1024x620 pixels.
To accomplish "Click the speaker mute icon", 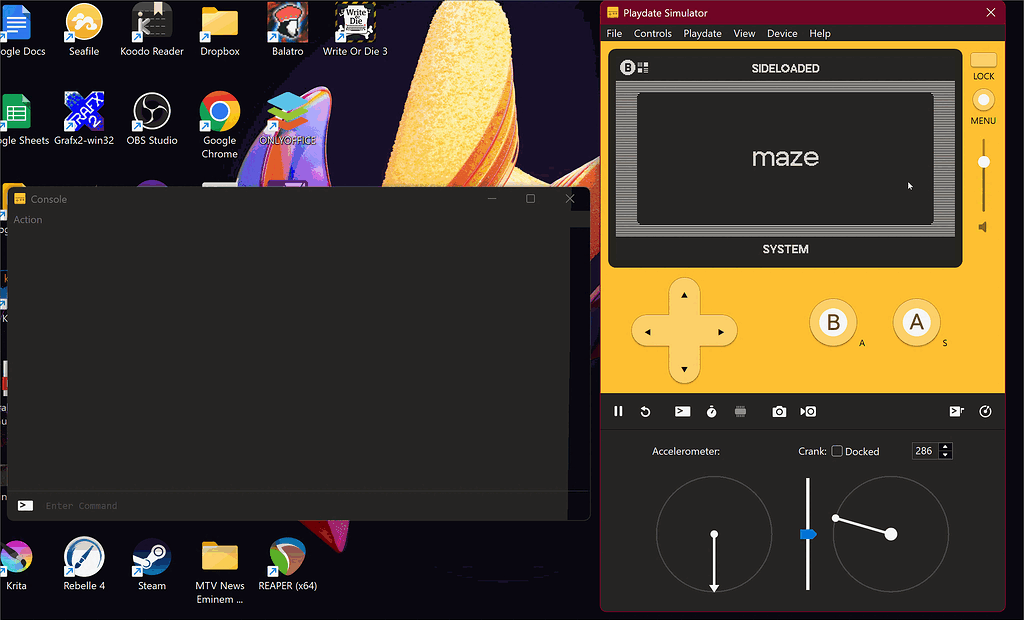I will click(982, 227).
